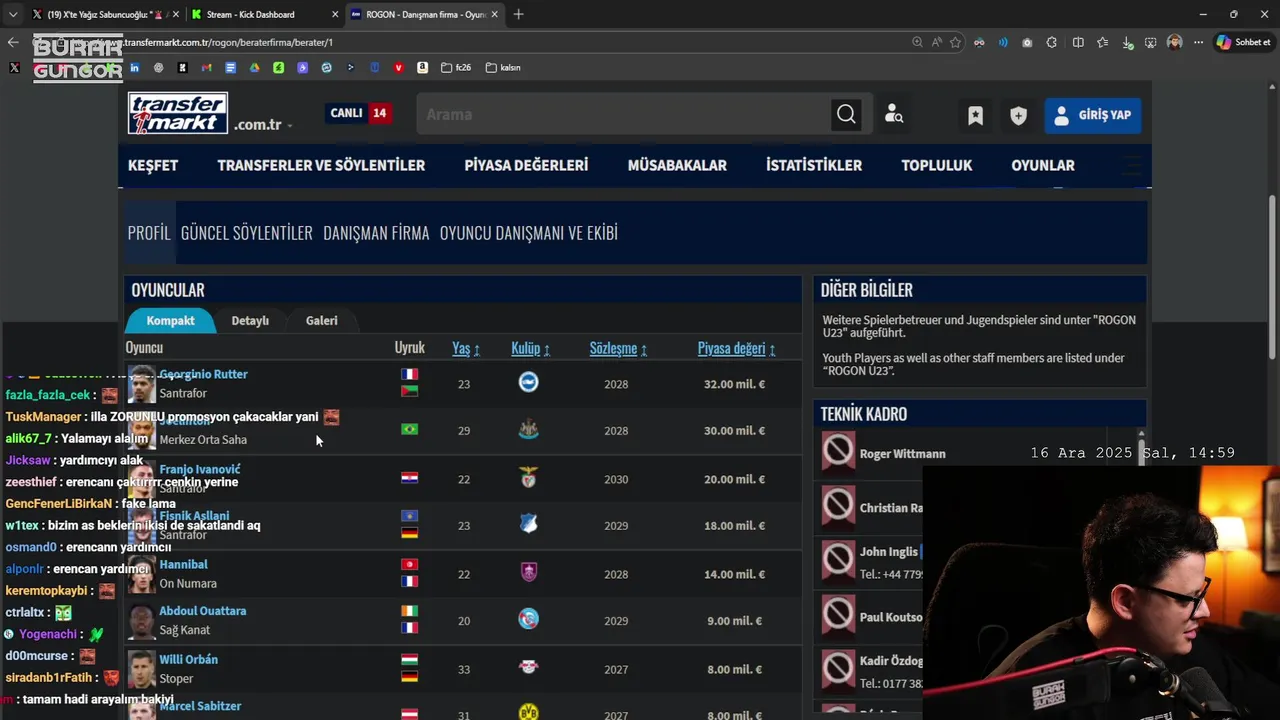Open Georginio Rutter player link
Viewport: 1280px width, 720px height.
click(x=203, y=374)
